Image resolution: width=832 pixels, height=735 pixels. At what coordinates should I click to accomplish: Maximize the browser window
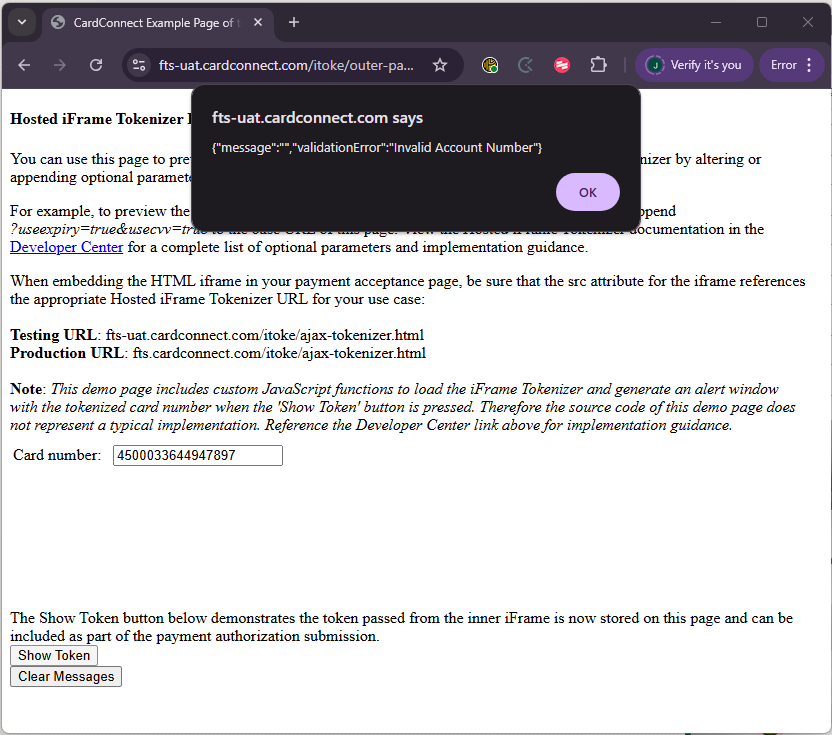coord(762,22)
